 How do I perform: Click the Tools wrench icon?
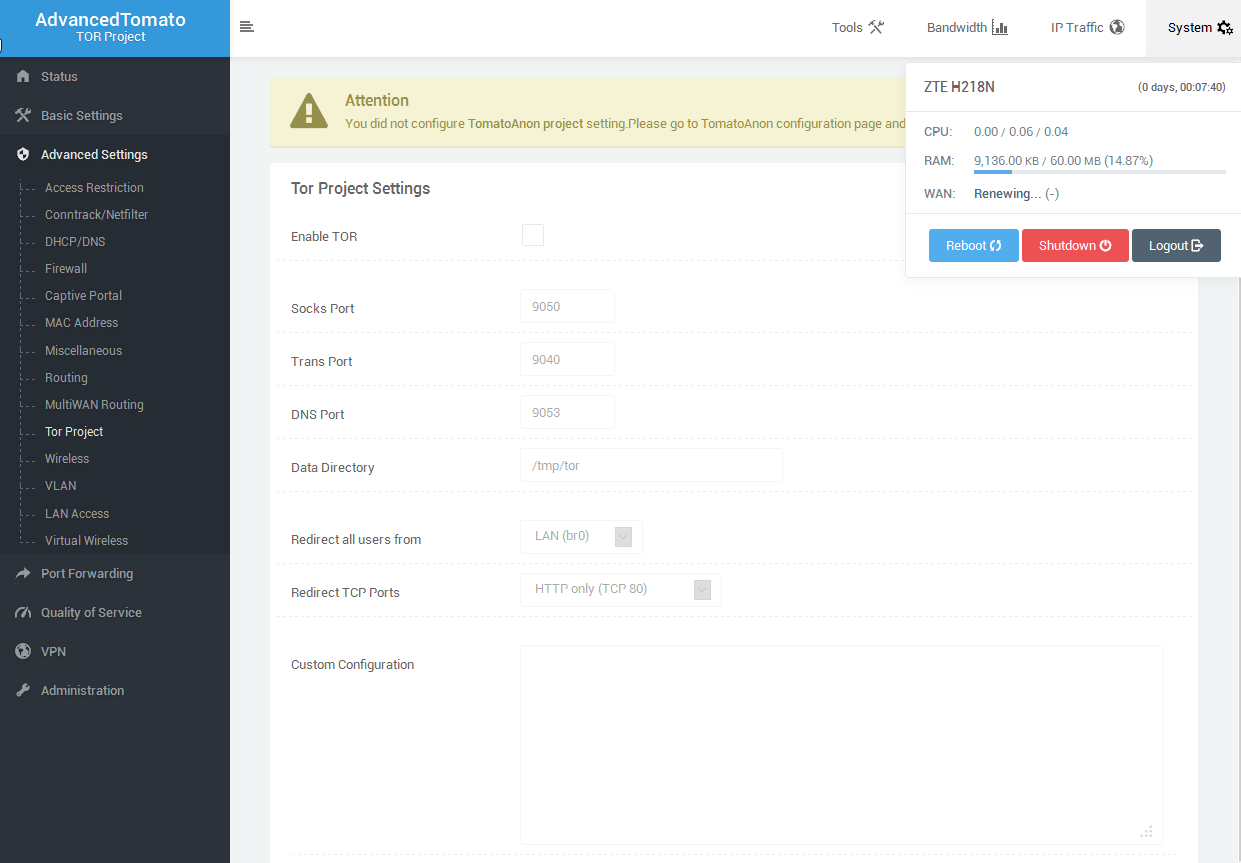[x=876, y=27]
